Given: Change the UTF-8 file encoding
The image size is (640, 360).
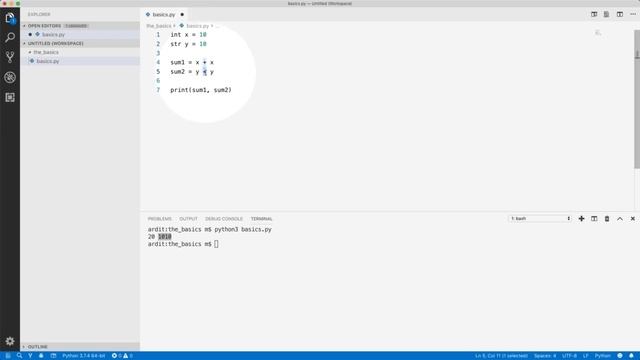Looking at the screenshot, I should tap(569, 356).
